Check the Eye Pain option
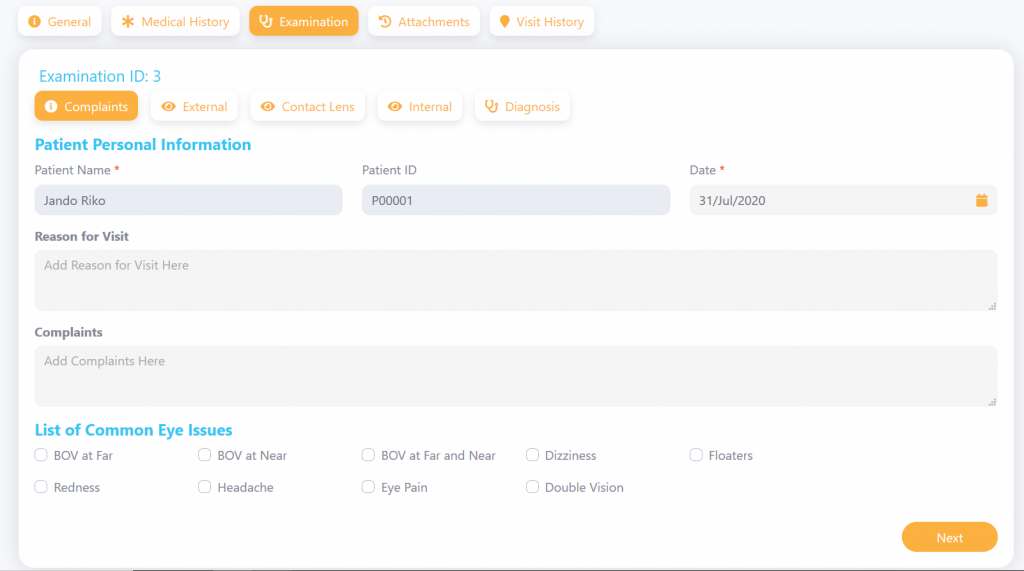 point(368,487)
